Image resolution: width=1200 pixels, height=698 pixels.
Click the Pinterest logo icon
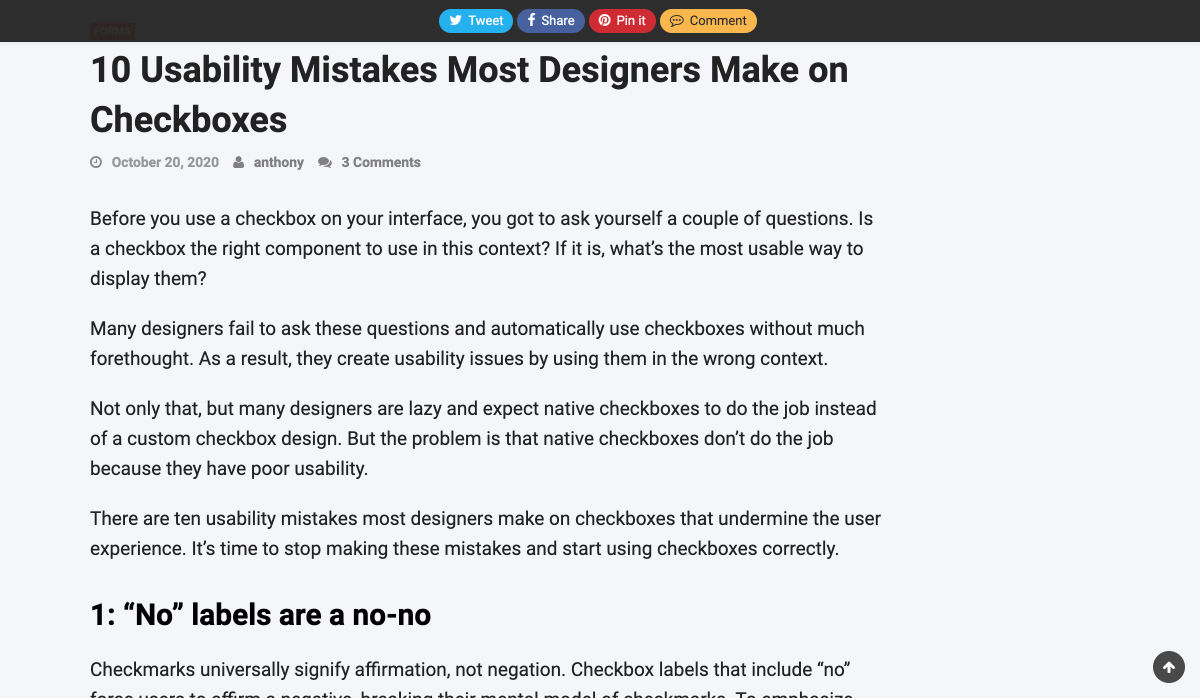tap(604, 21)
